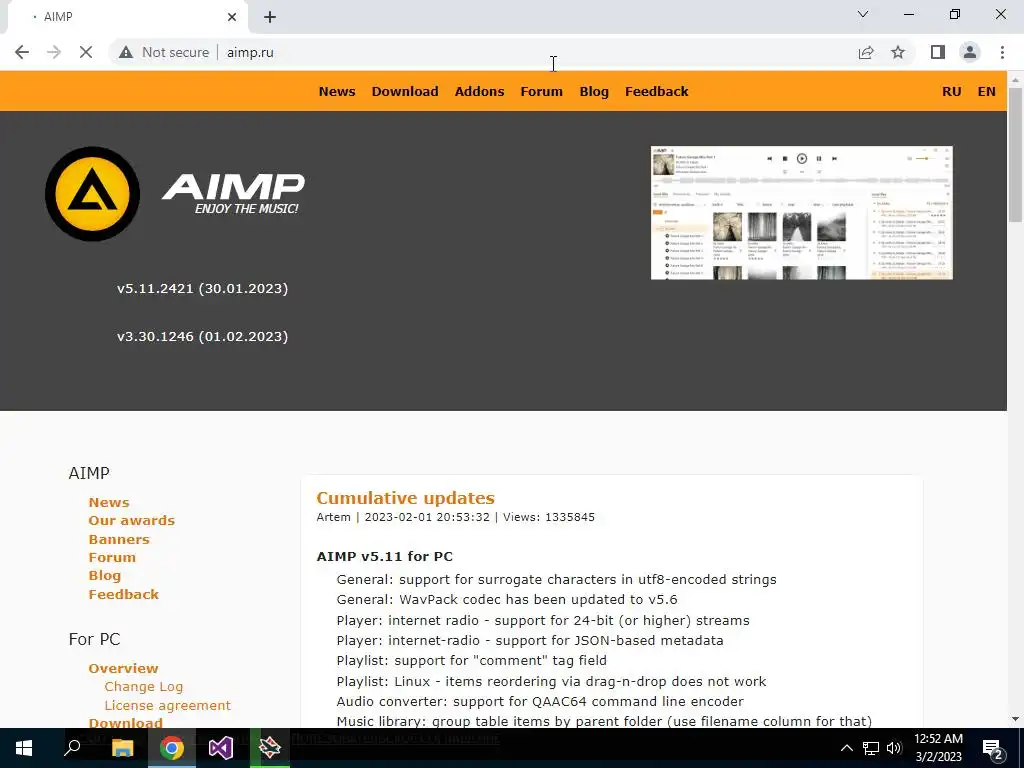Bookmark this page with the star icon
This screenshot has width=1024, height=768.
point(898,52)
